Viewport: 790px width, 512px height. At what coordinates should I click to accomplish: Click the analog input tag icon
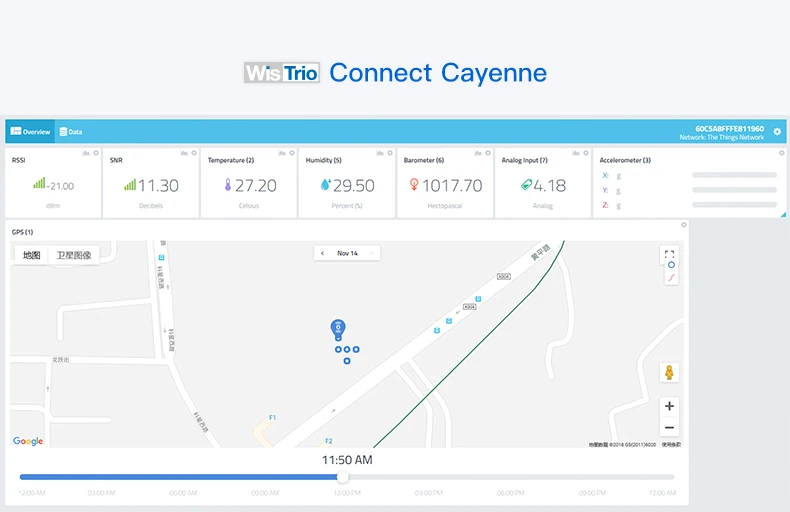click(x=526, y=185)
